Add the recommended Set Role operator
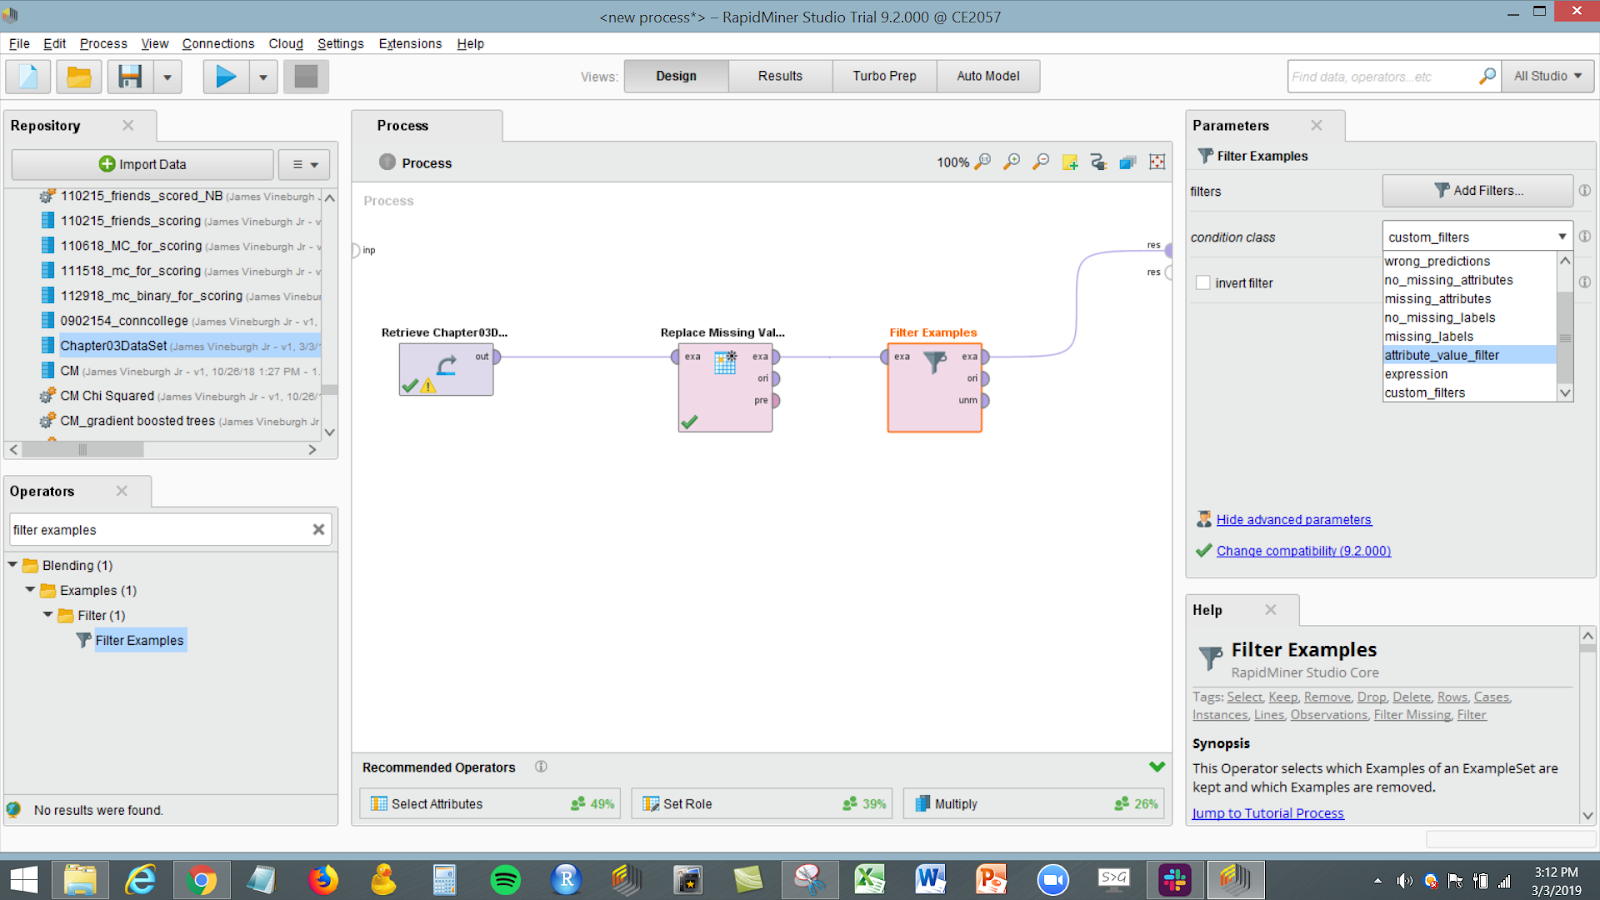Screen dimensions: 1600x900 (762, 804)
